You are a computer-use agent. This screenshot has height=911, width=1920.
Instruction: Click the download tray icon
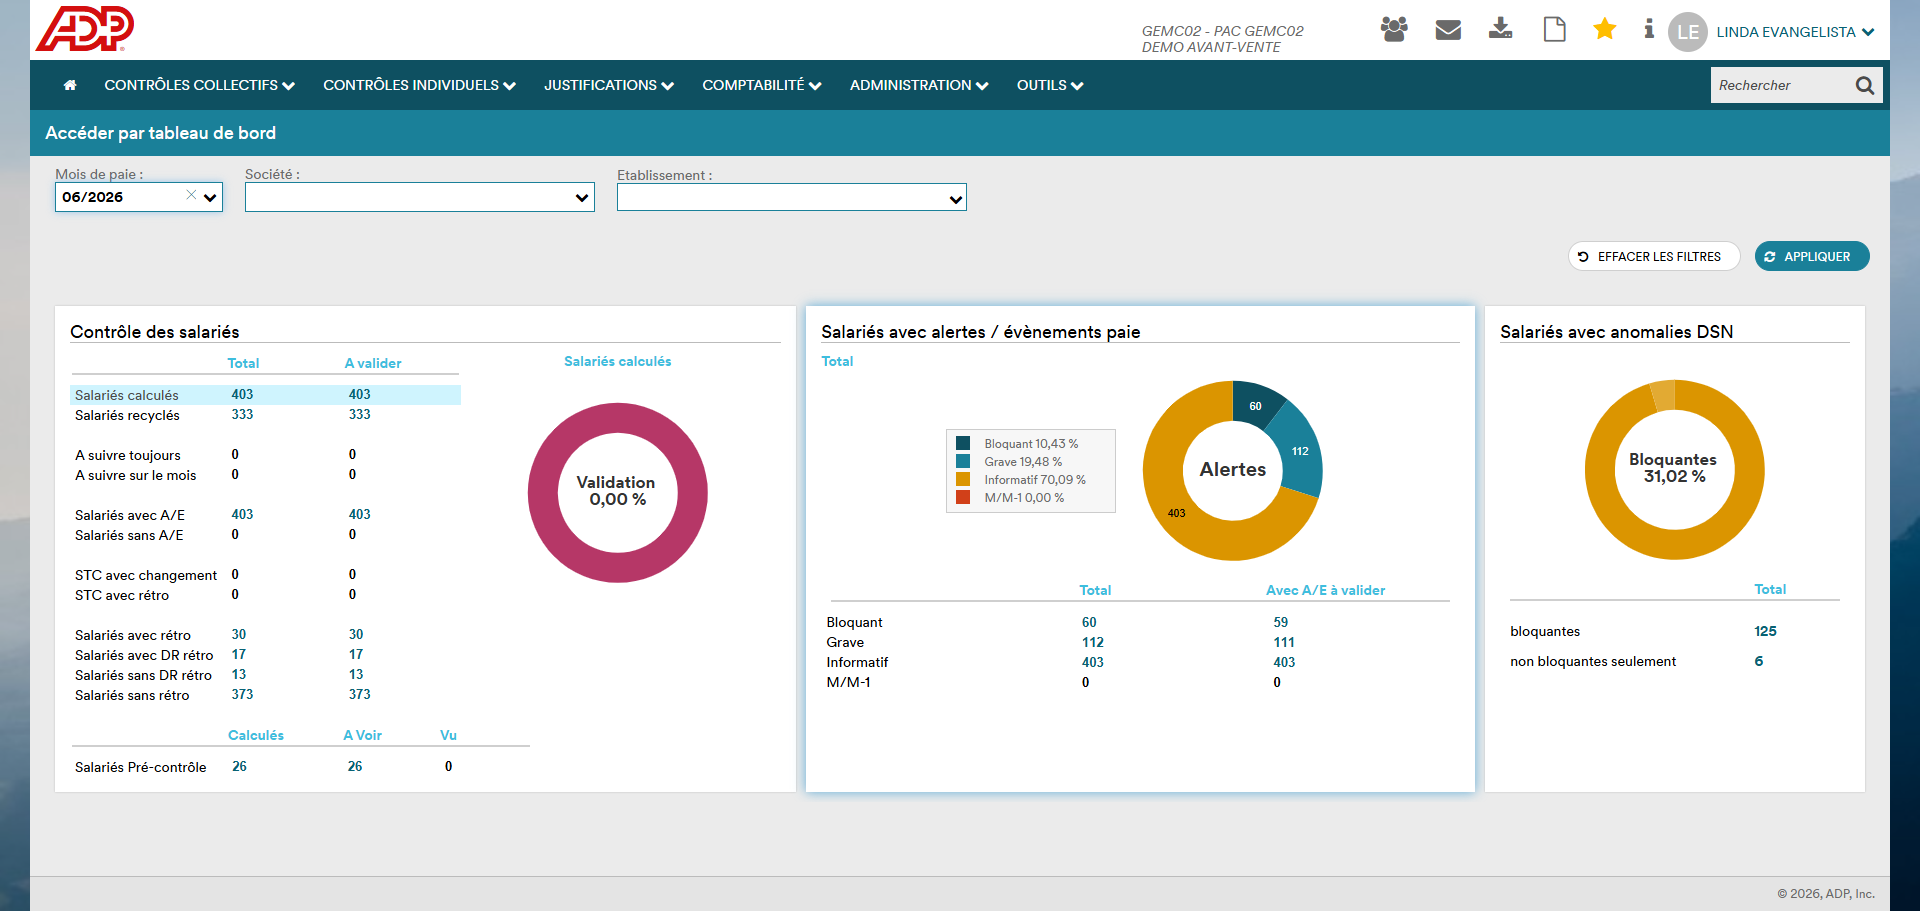[1501, 29]
